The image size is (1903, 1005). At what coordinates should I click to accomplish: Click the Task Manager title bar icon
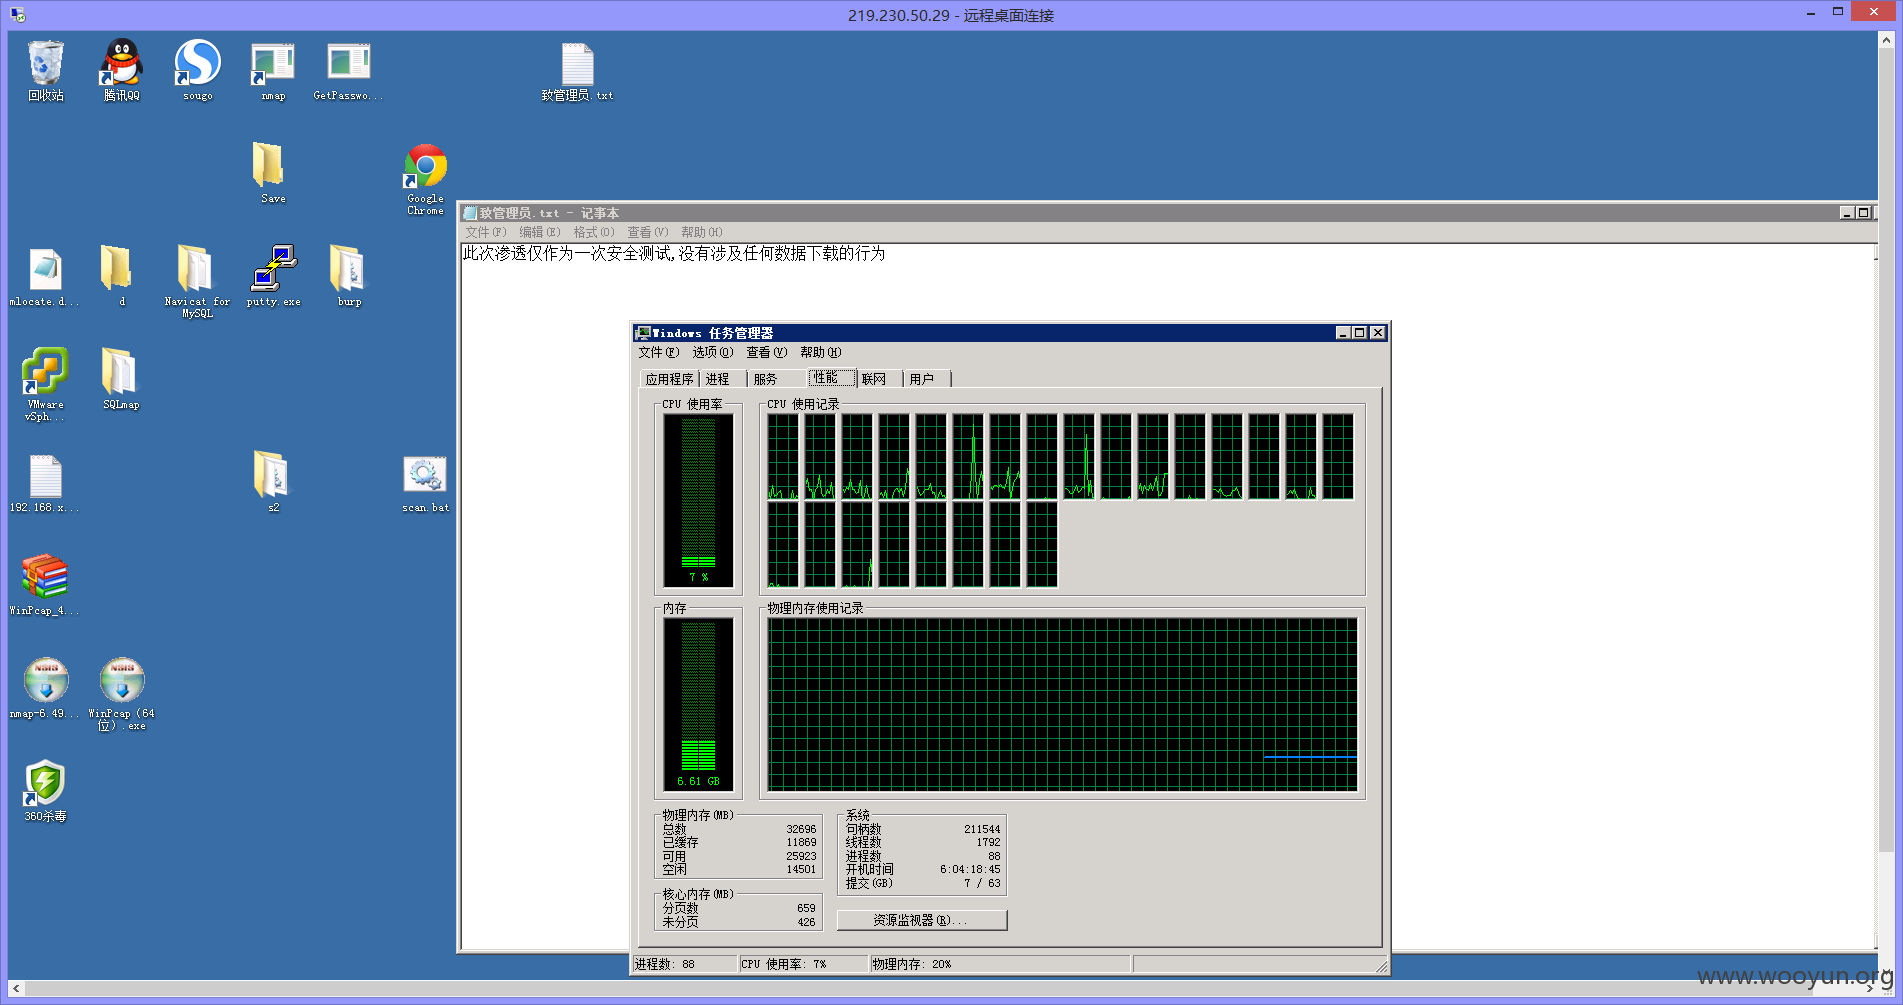(643, 333)
